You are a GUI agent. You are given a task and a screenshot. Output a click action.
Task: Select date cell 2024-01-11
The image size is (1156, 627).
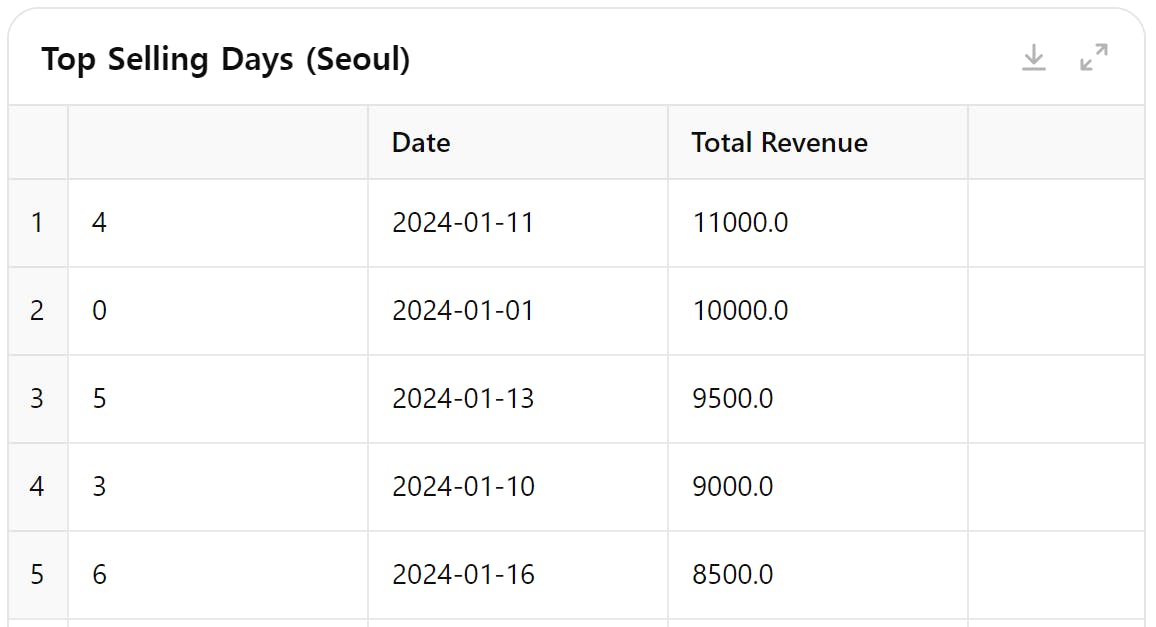[463, 222]
